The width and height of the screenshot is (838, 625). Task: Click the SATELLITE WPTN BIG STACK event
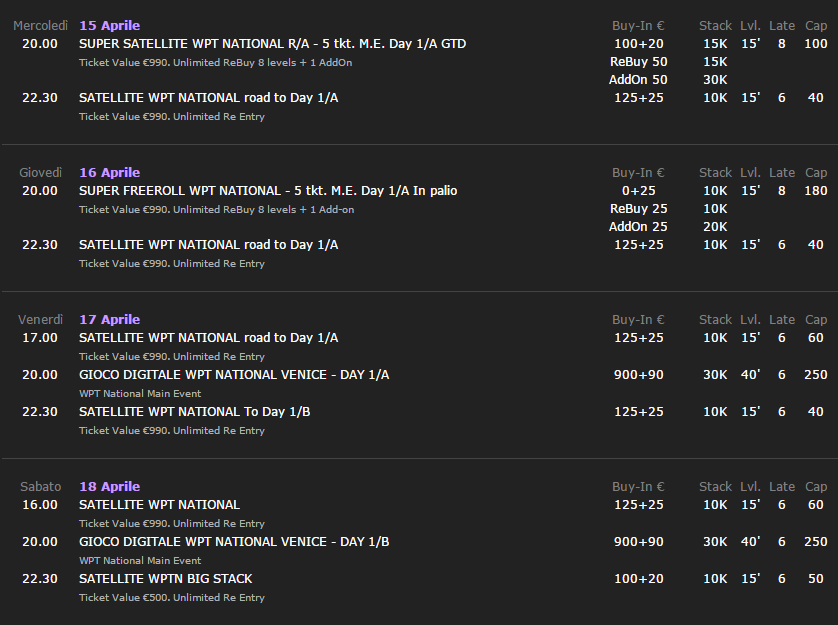[x=166, y=578]
